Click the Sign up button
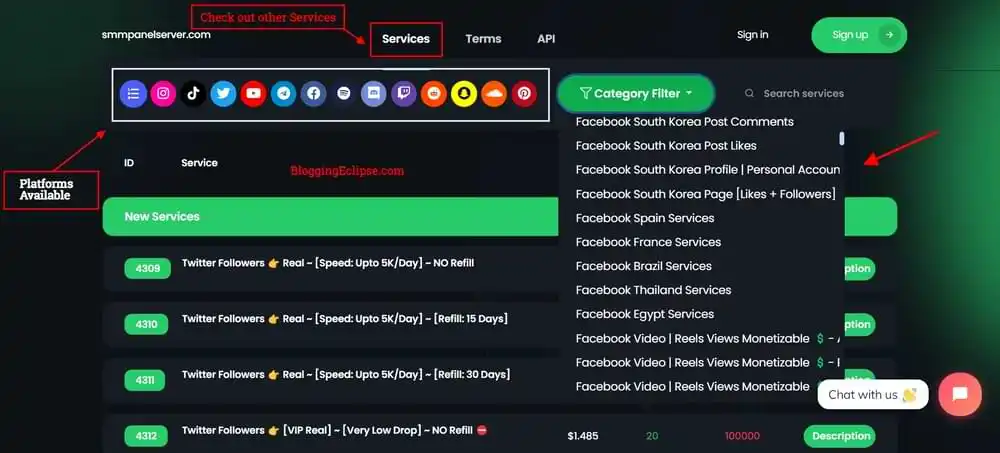1000x453 pixels. pyautogui.click(x=859, y=35)
